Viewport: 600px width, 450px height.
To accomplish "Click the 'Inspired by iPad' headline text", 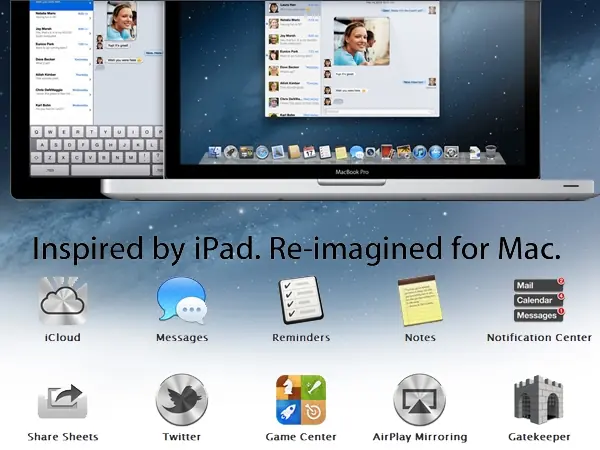I will (297, 248).
